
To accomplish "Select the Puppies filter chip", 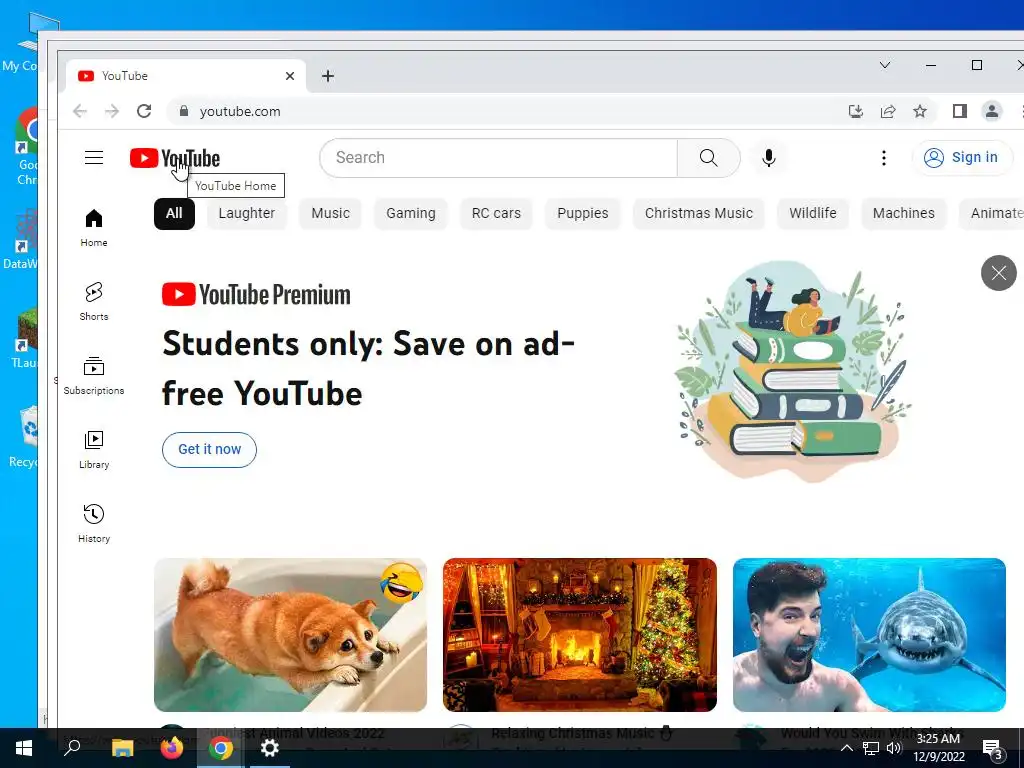I will pos(583,214).
